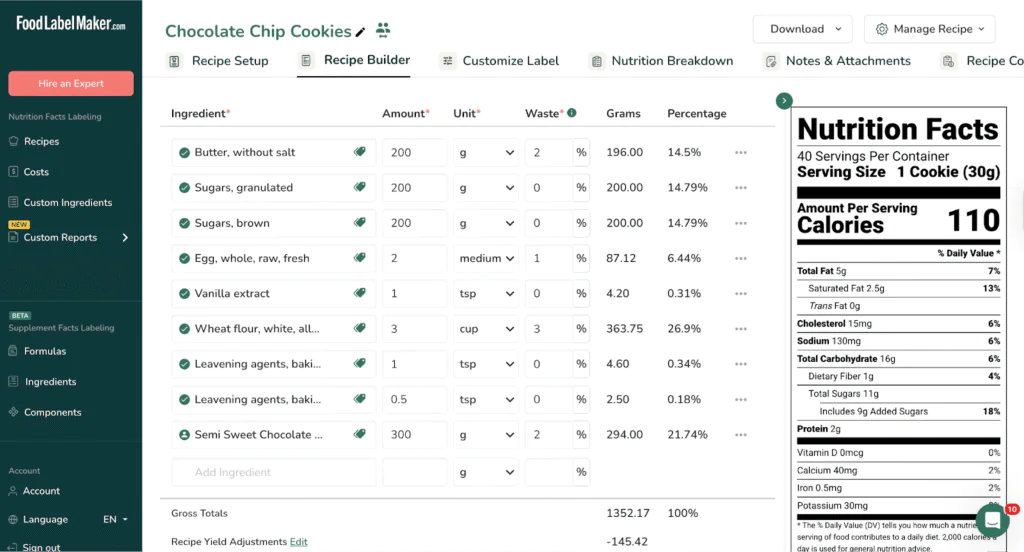Open the Manage Recipe dropdown
The height and width of the screenshot is (552, 1024).
929,29
